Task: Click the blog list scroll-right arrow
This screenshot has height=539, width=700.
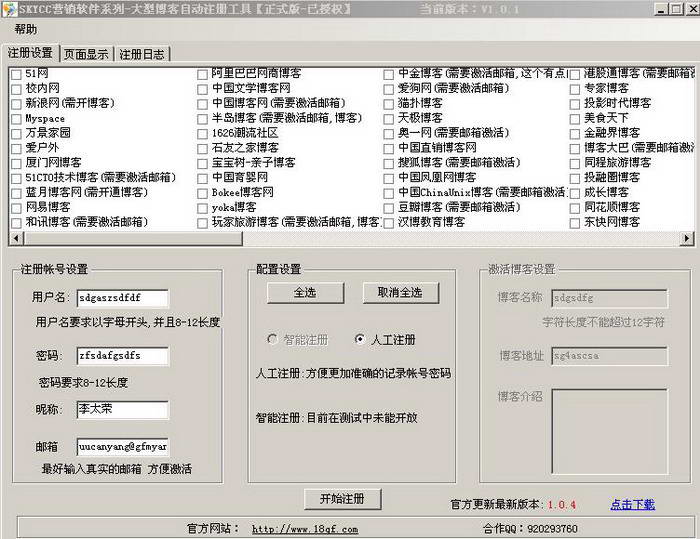Action: (x=687, y=238)
